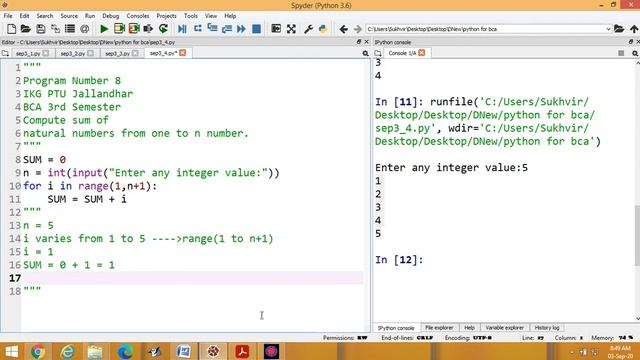640x360 pixels.
Task: Run current cell icon
Action: coord(119,29)
